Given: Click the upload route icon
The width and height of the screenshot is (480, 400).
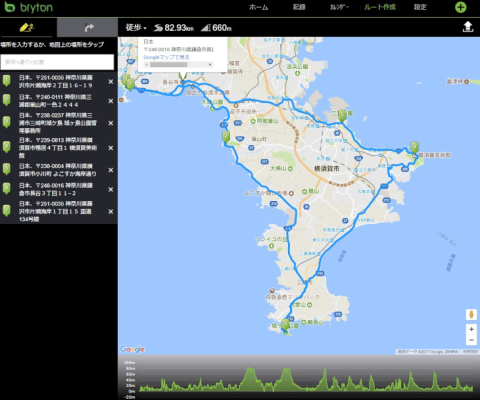Looking at the screenshot, I should click(x=468, y=27).
